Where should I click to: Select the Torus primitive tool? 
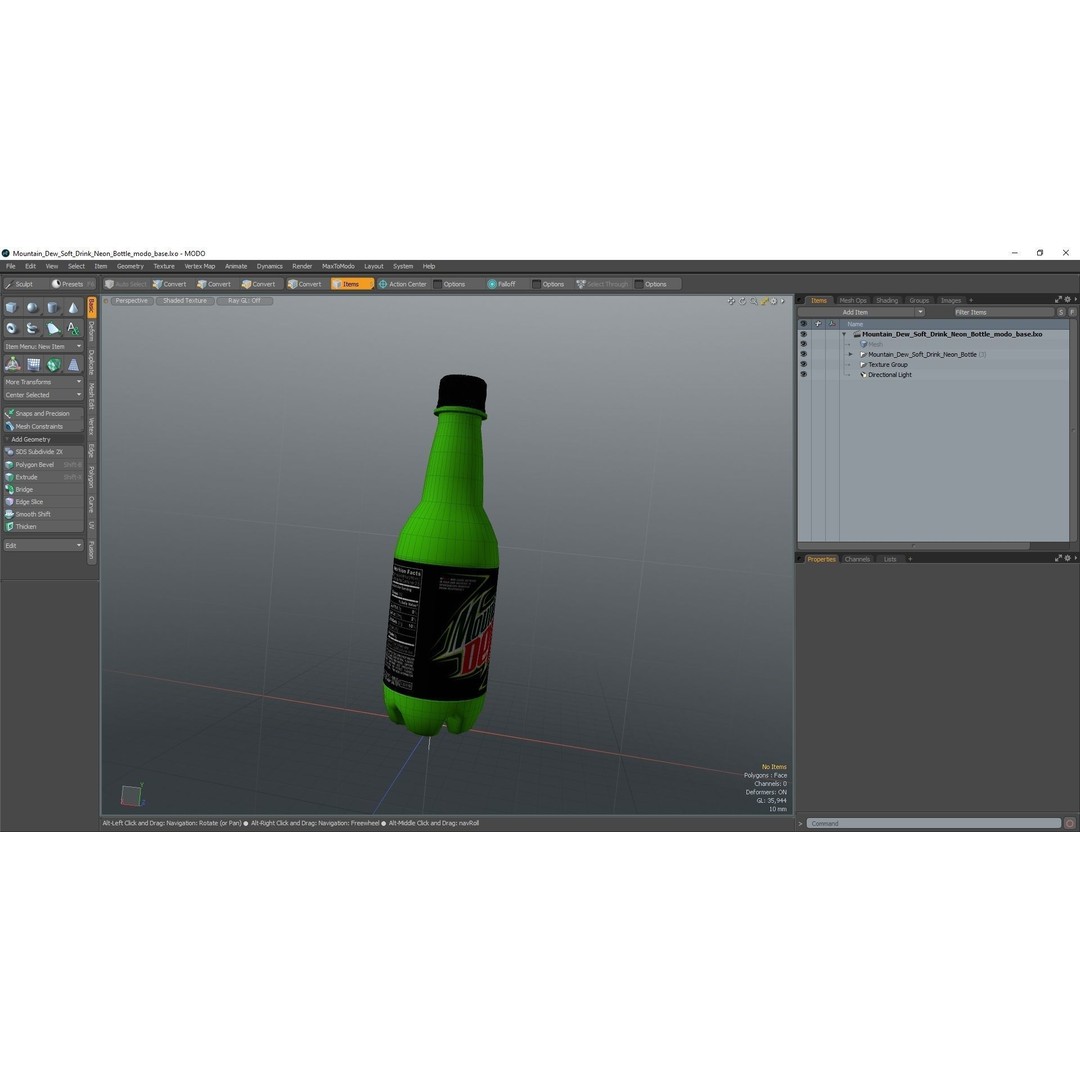(x=12, y=329)
